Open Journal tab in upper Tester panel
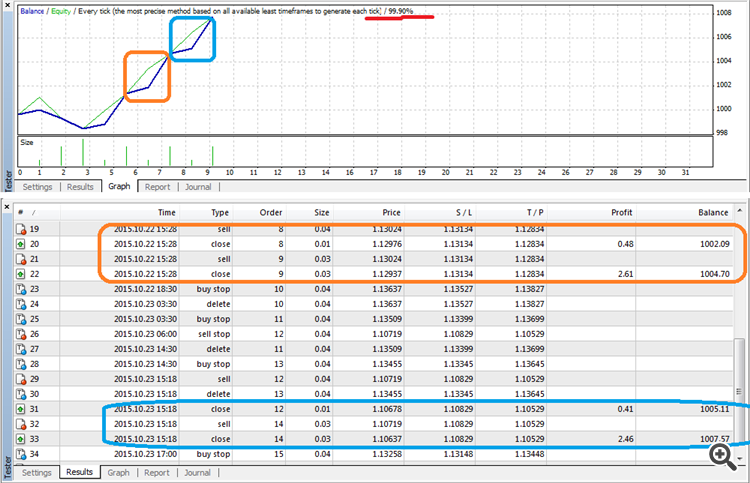Image resolution: width=750 pixels, height=483 pixels. [198, 187]
